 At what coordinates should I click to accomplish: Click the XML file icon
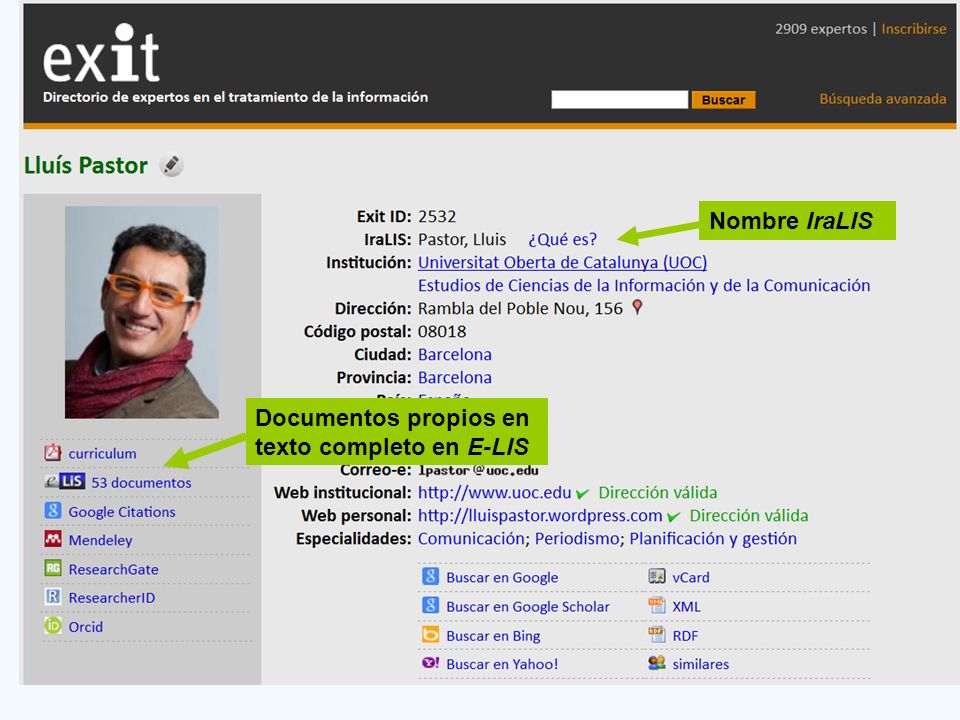(x=657, y=606)
